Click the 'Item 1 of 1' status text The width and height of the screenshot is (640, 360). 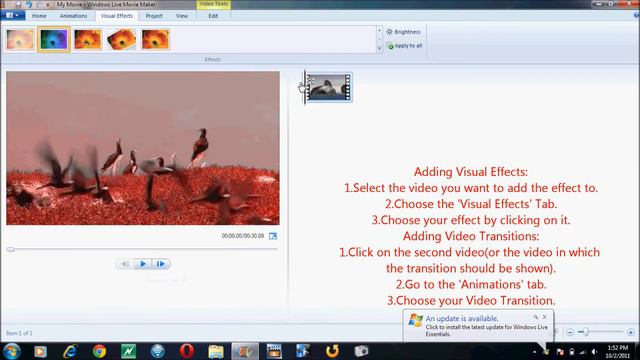[19, 333]
